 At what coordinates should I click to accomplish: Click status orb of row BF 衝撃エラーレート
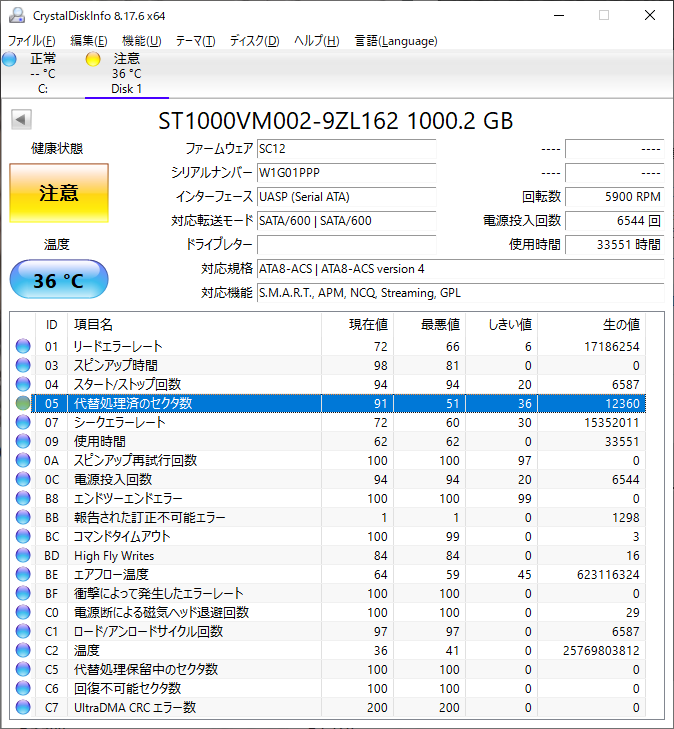point(23,593)
